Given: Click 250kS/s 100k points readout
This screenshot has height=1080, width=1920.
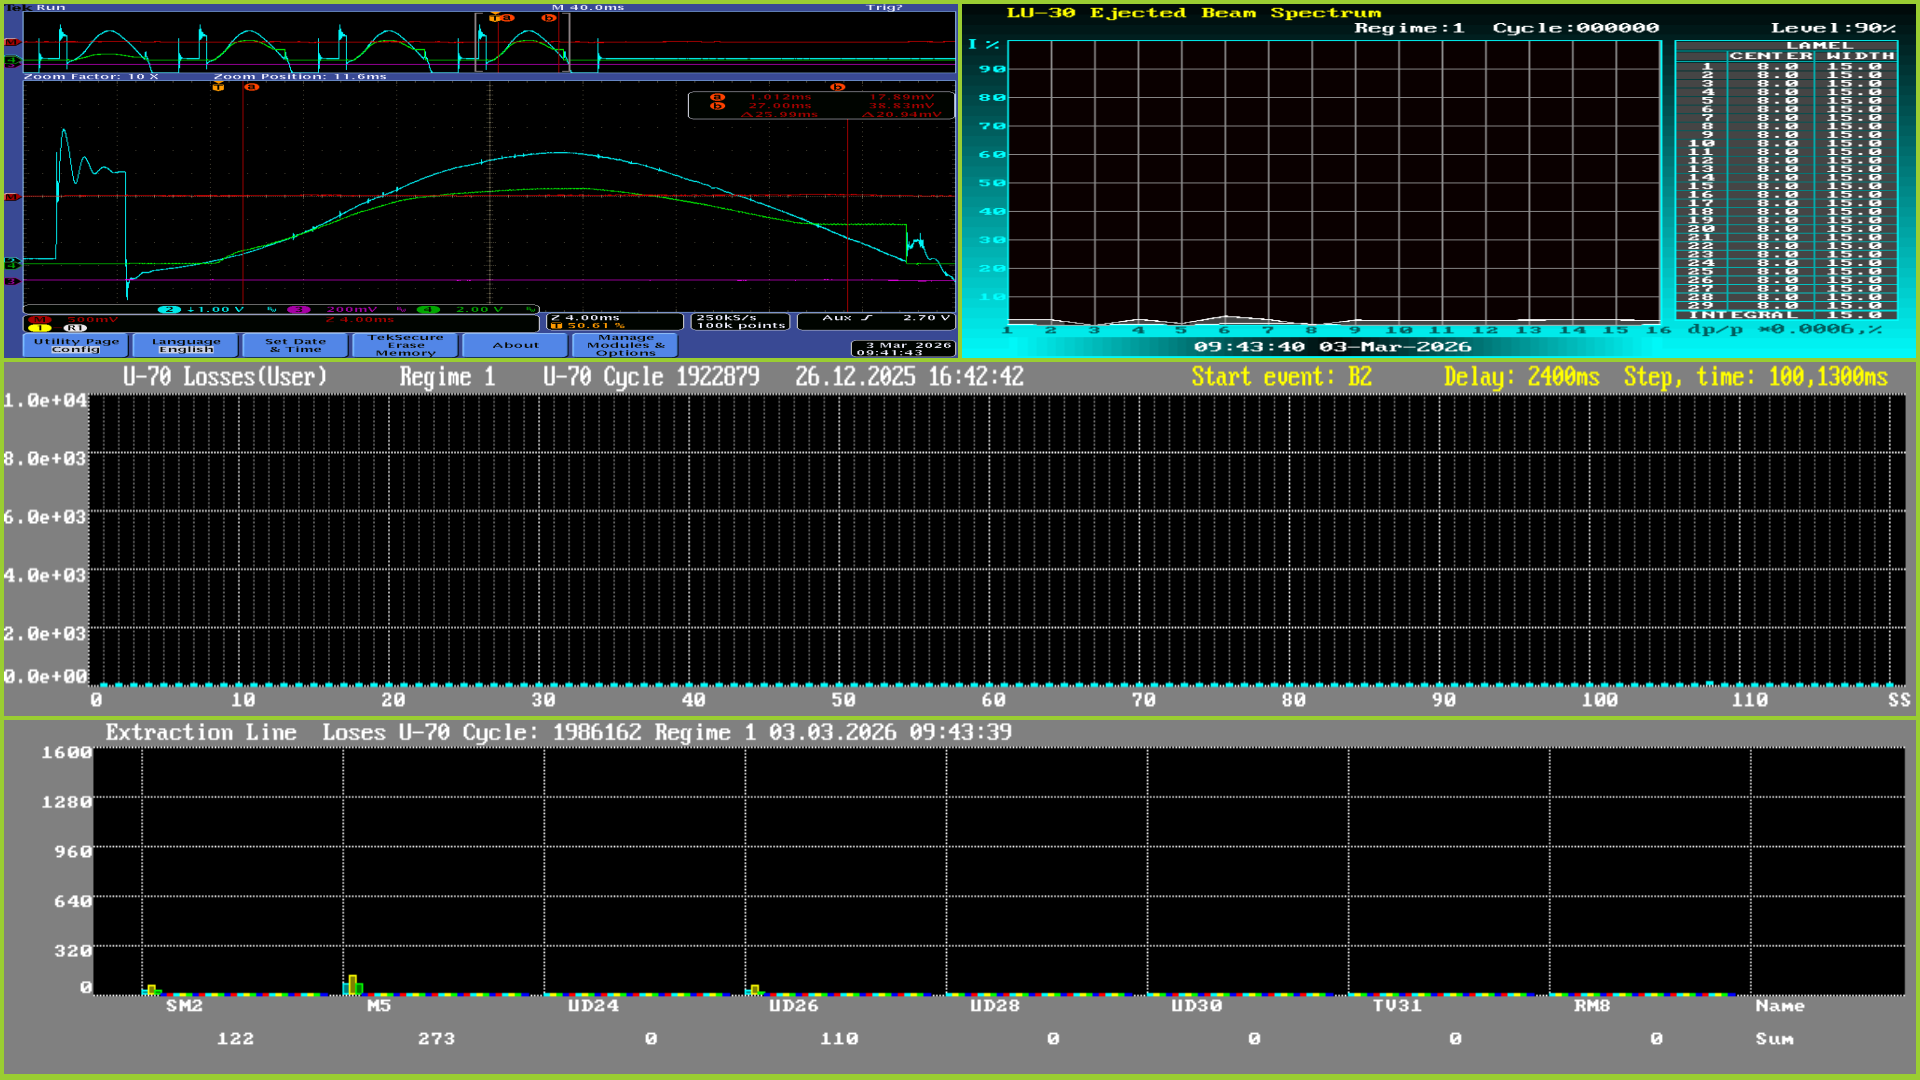Looking at the screenshot, I should 740,321.
